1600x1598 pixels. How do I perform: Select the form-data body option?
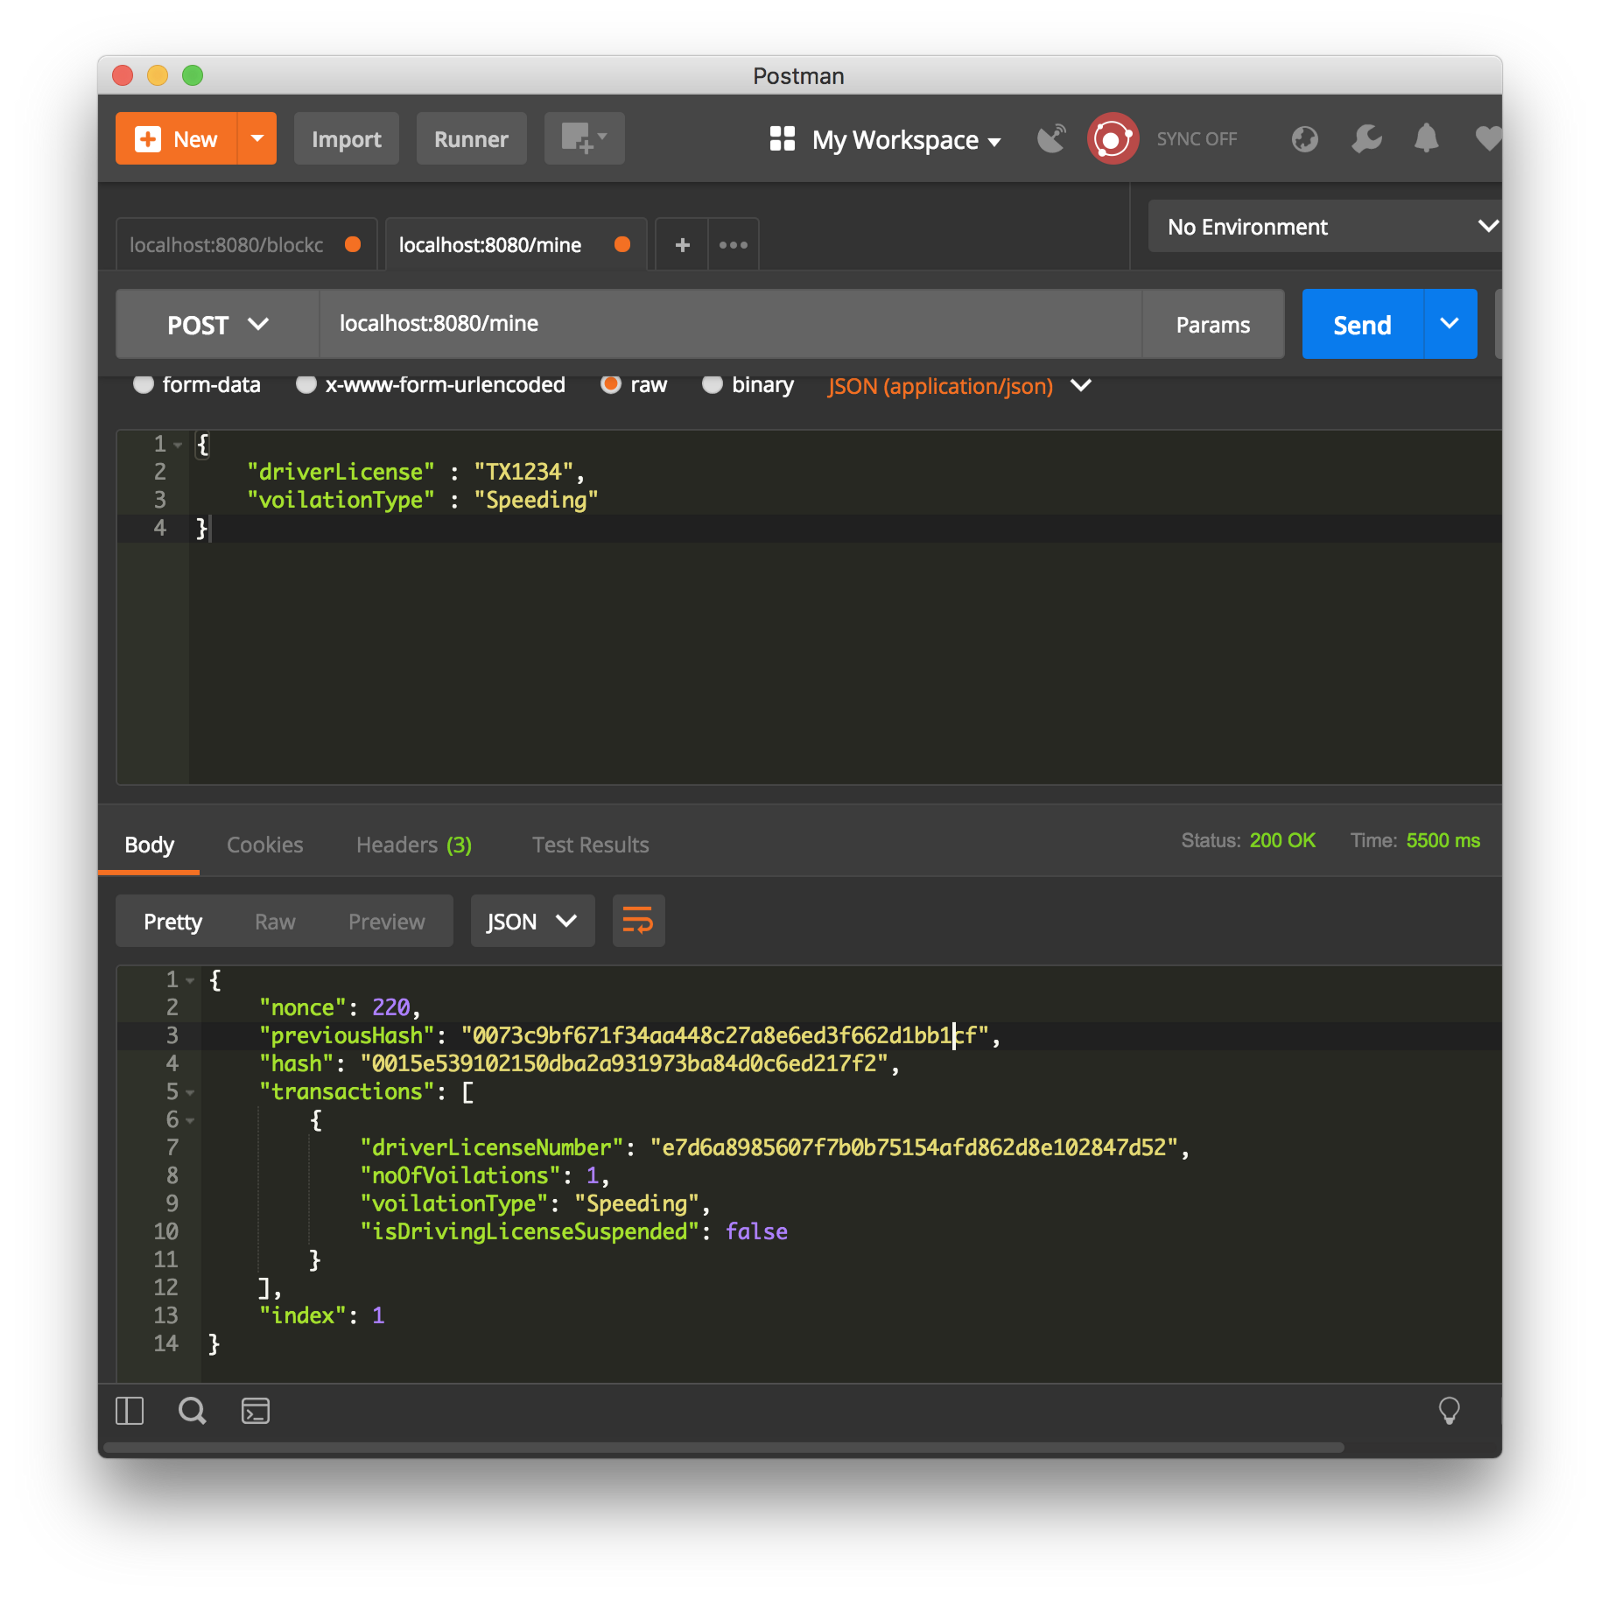click(x=144, y=385)
